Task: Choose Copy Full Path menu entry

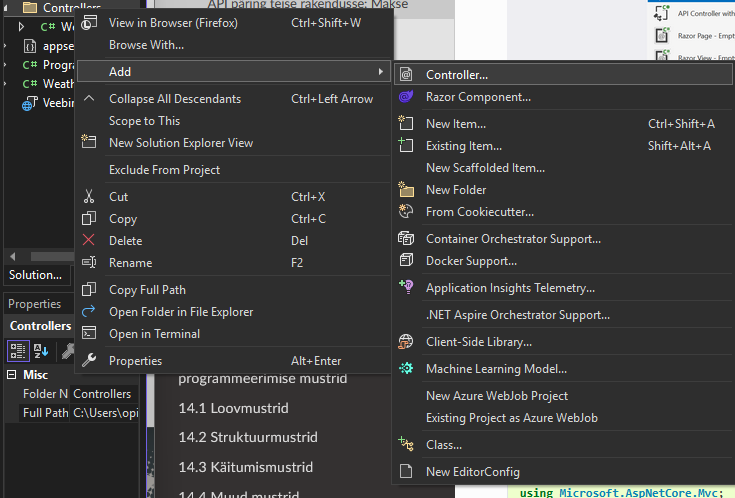Action: pos(147,290)
